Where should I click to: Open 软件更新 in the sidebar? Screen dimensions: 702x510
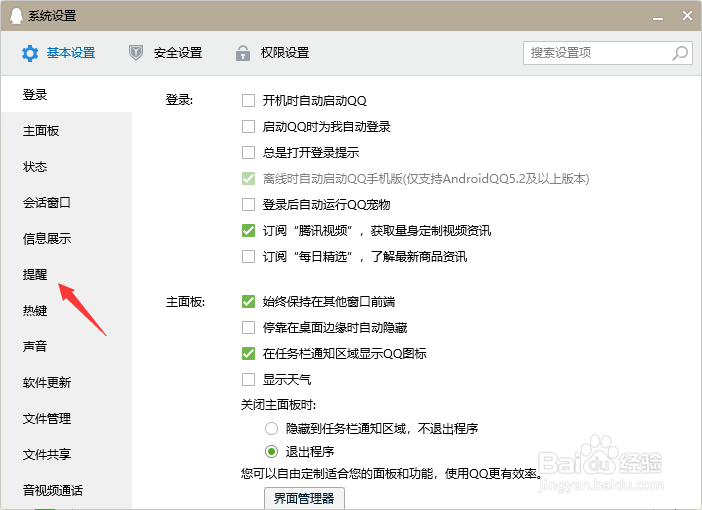click(66, 382)
